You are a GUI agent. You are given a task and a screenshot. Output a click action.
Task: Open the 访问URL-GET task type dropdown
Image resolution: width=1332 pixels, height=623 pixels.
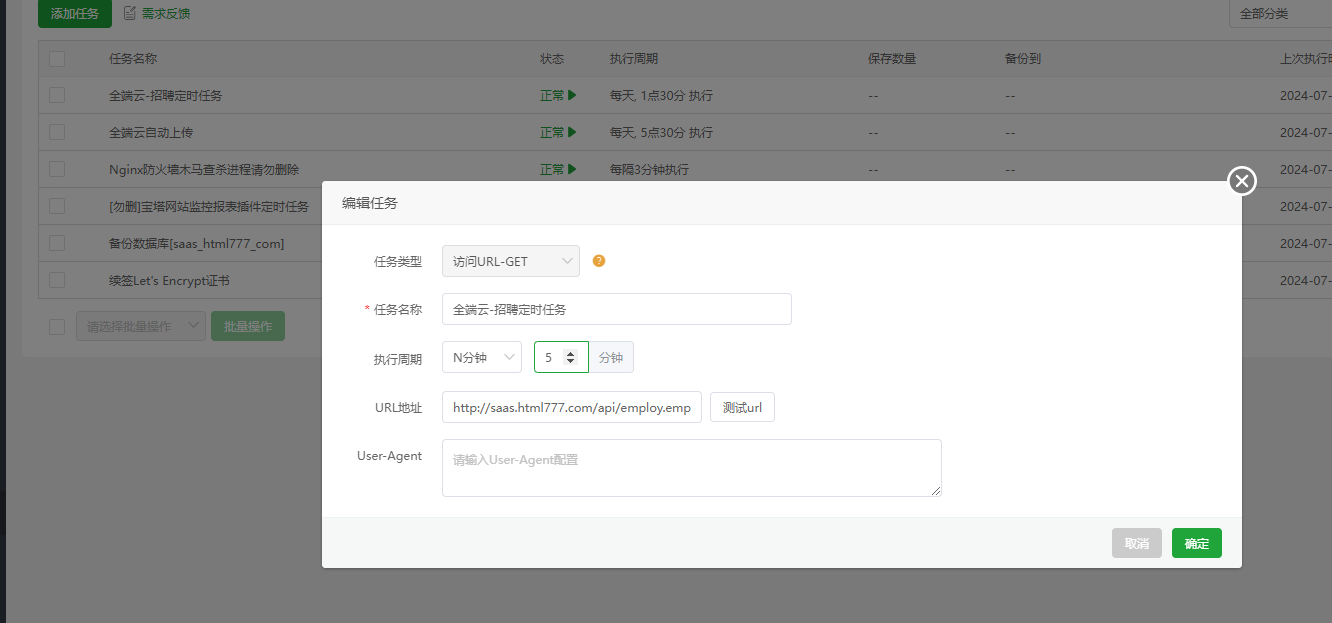(x=510, y=261)
